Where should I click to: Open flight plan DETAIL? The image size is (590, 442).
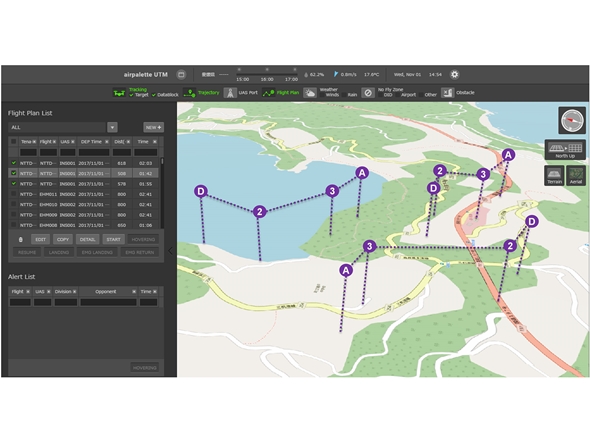87,240
